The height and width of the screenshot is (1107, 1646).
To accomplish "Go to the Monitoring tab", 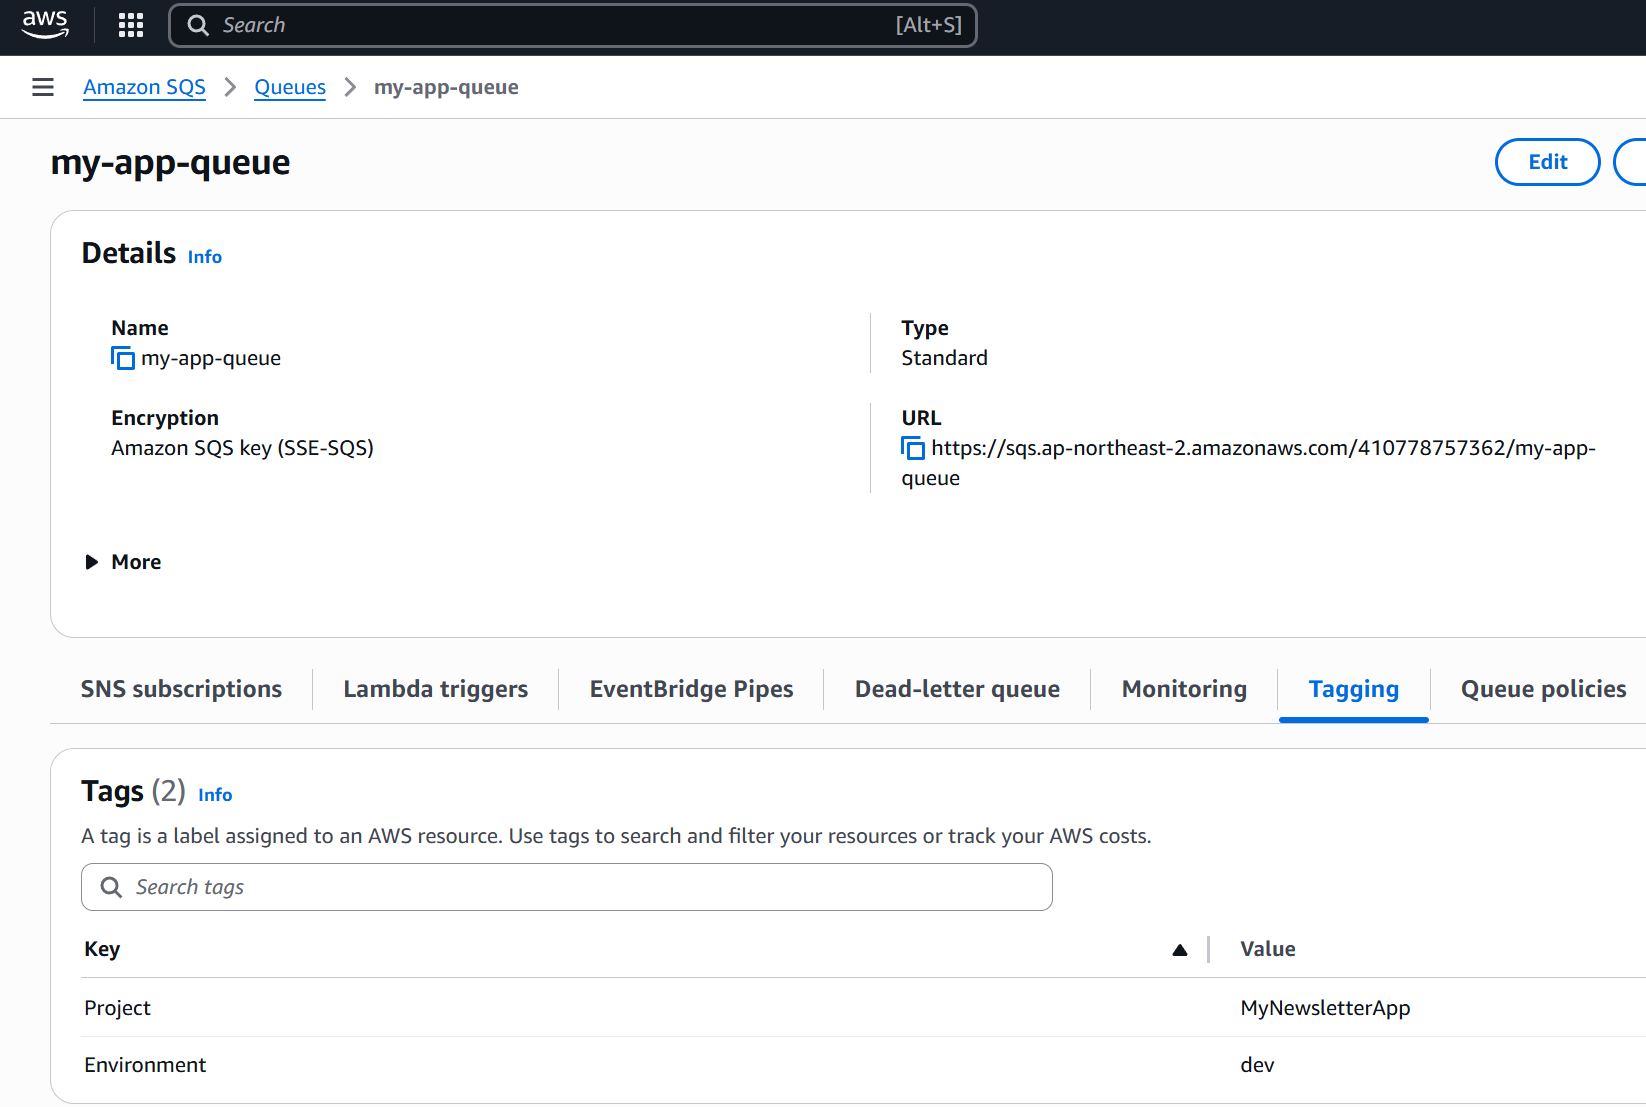I will 1184,689.
